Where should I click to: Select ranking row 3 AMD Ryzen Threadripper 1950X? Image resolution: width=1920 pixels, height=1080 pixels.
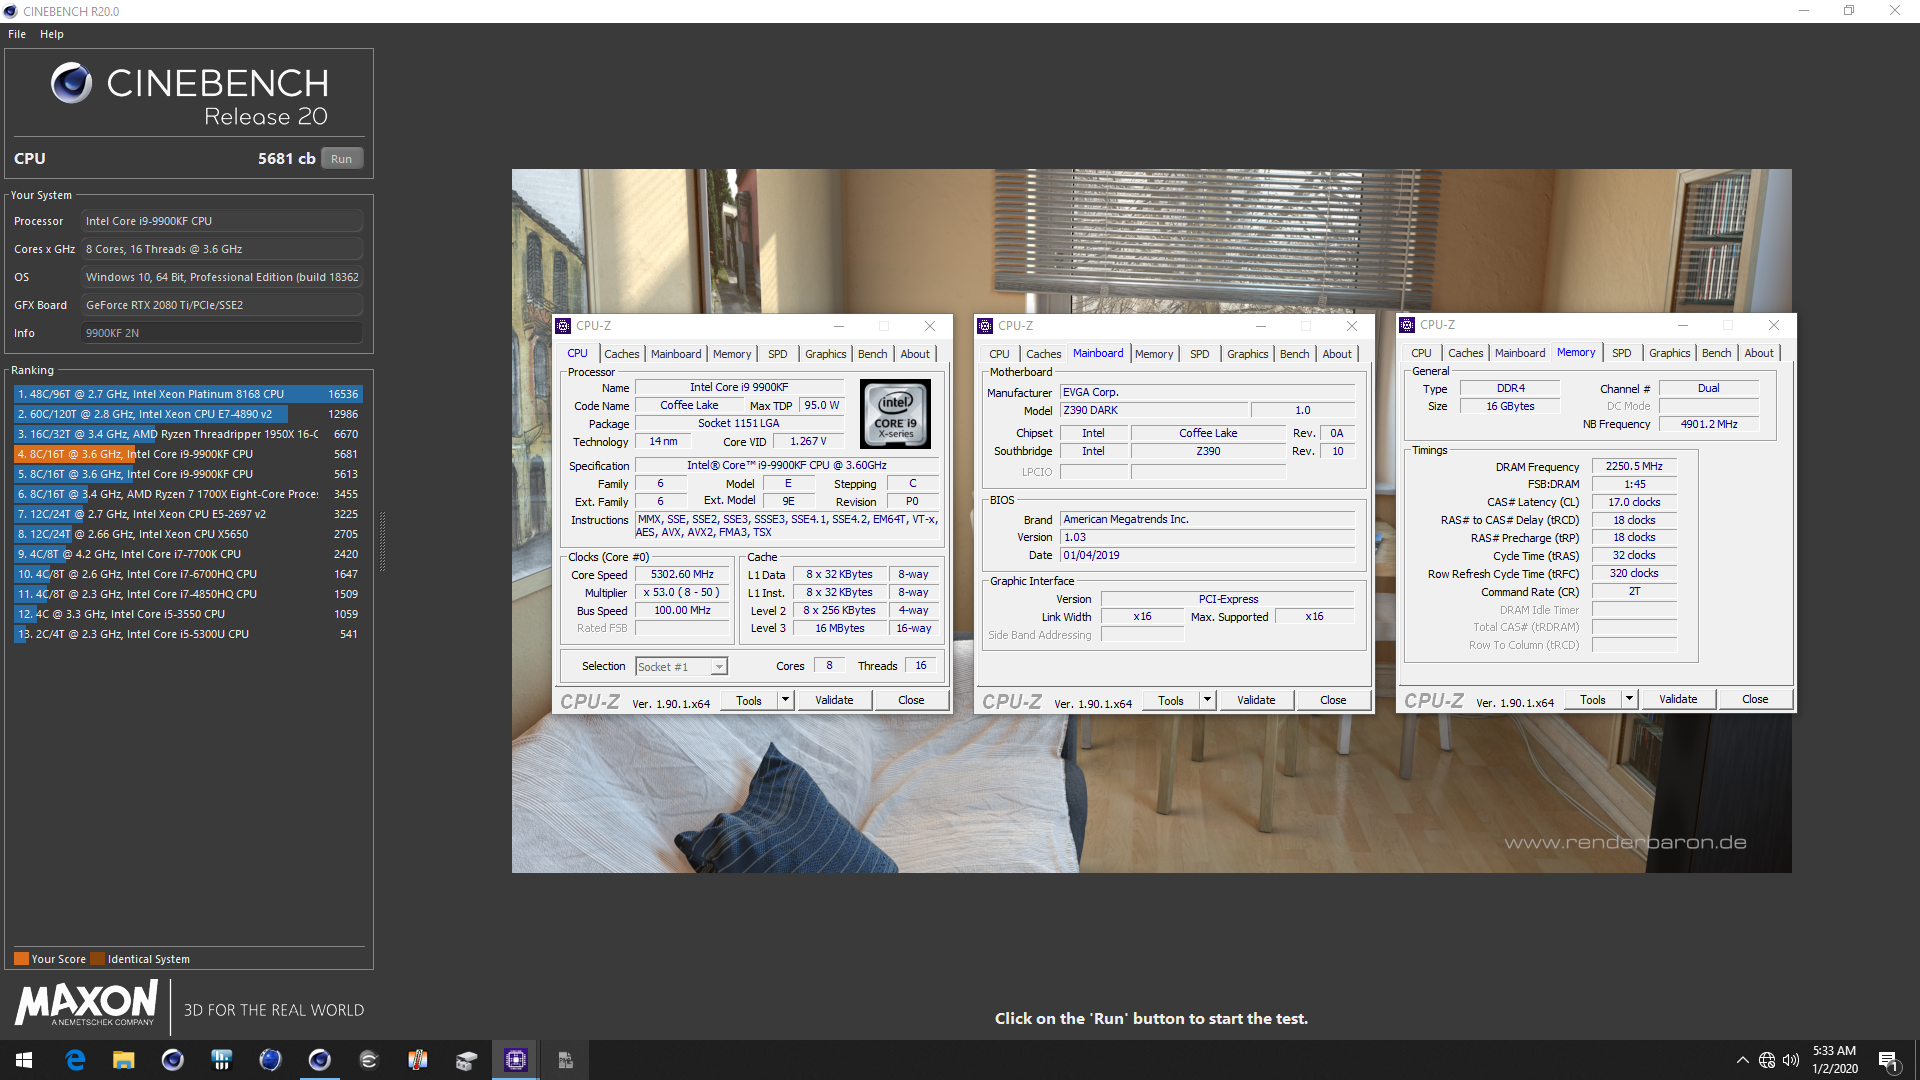click(x=188, y=434)
